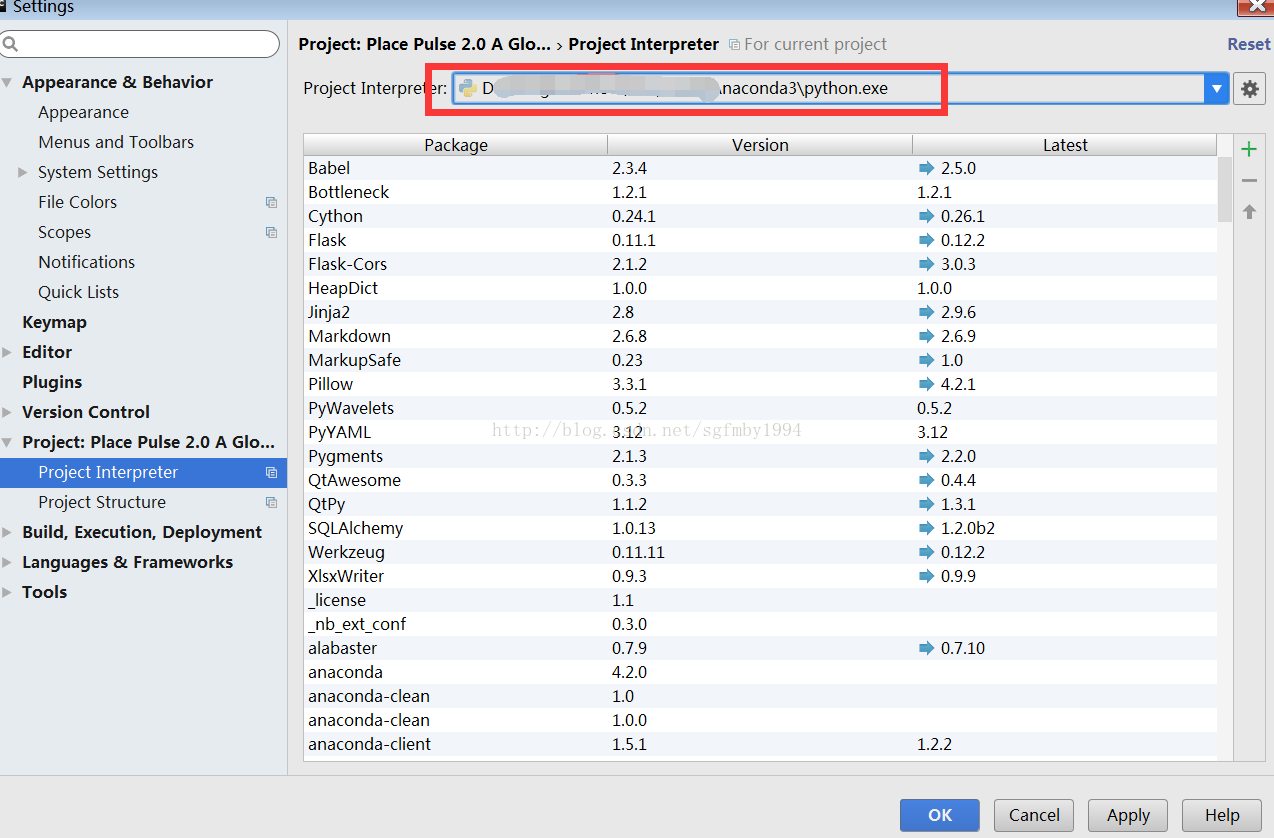Collapse the Appearance & Behavior section
This screenshot has width=1274, height=838.
tap(8, 82)
